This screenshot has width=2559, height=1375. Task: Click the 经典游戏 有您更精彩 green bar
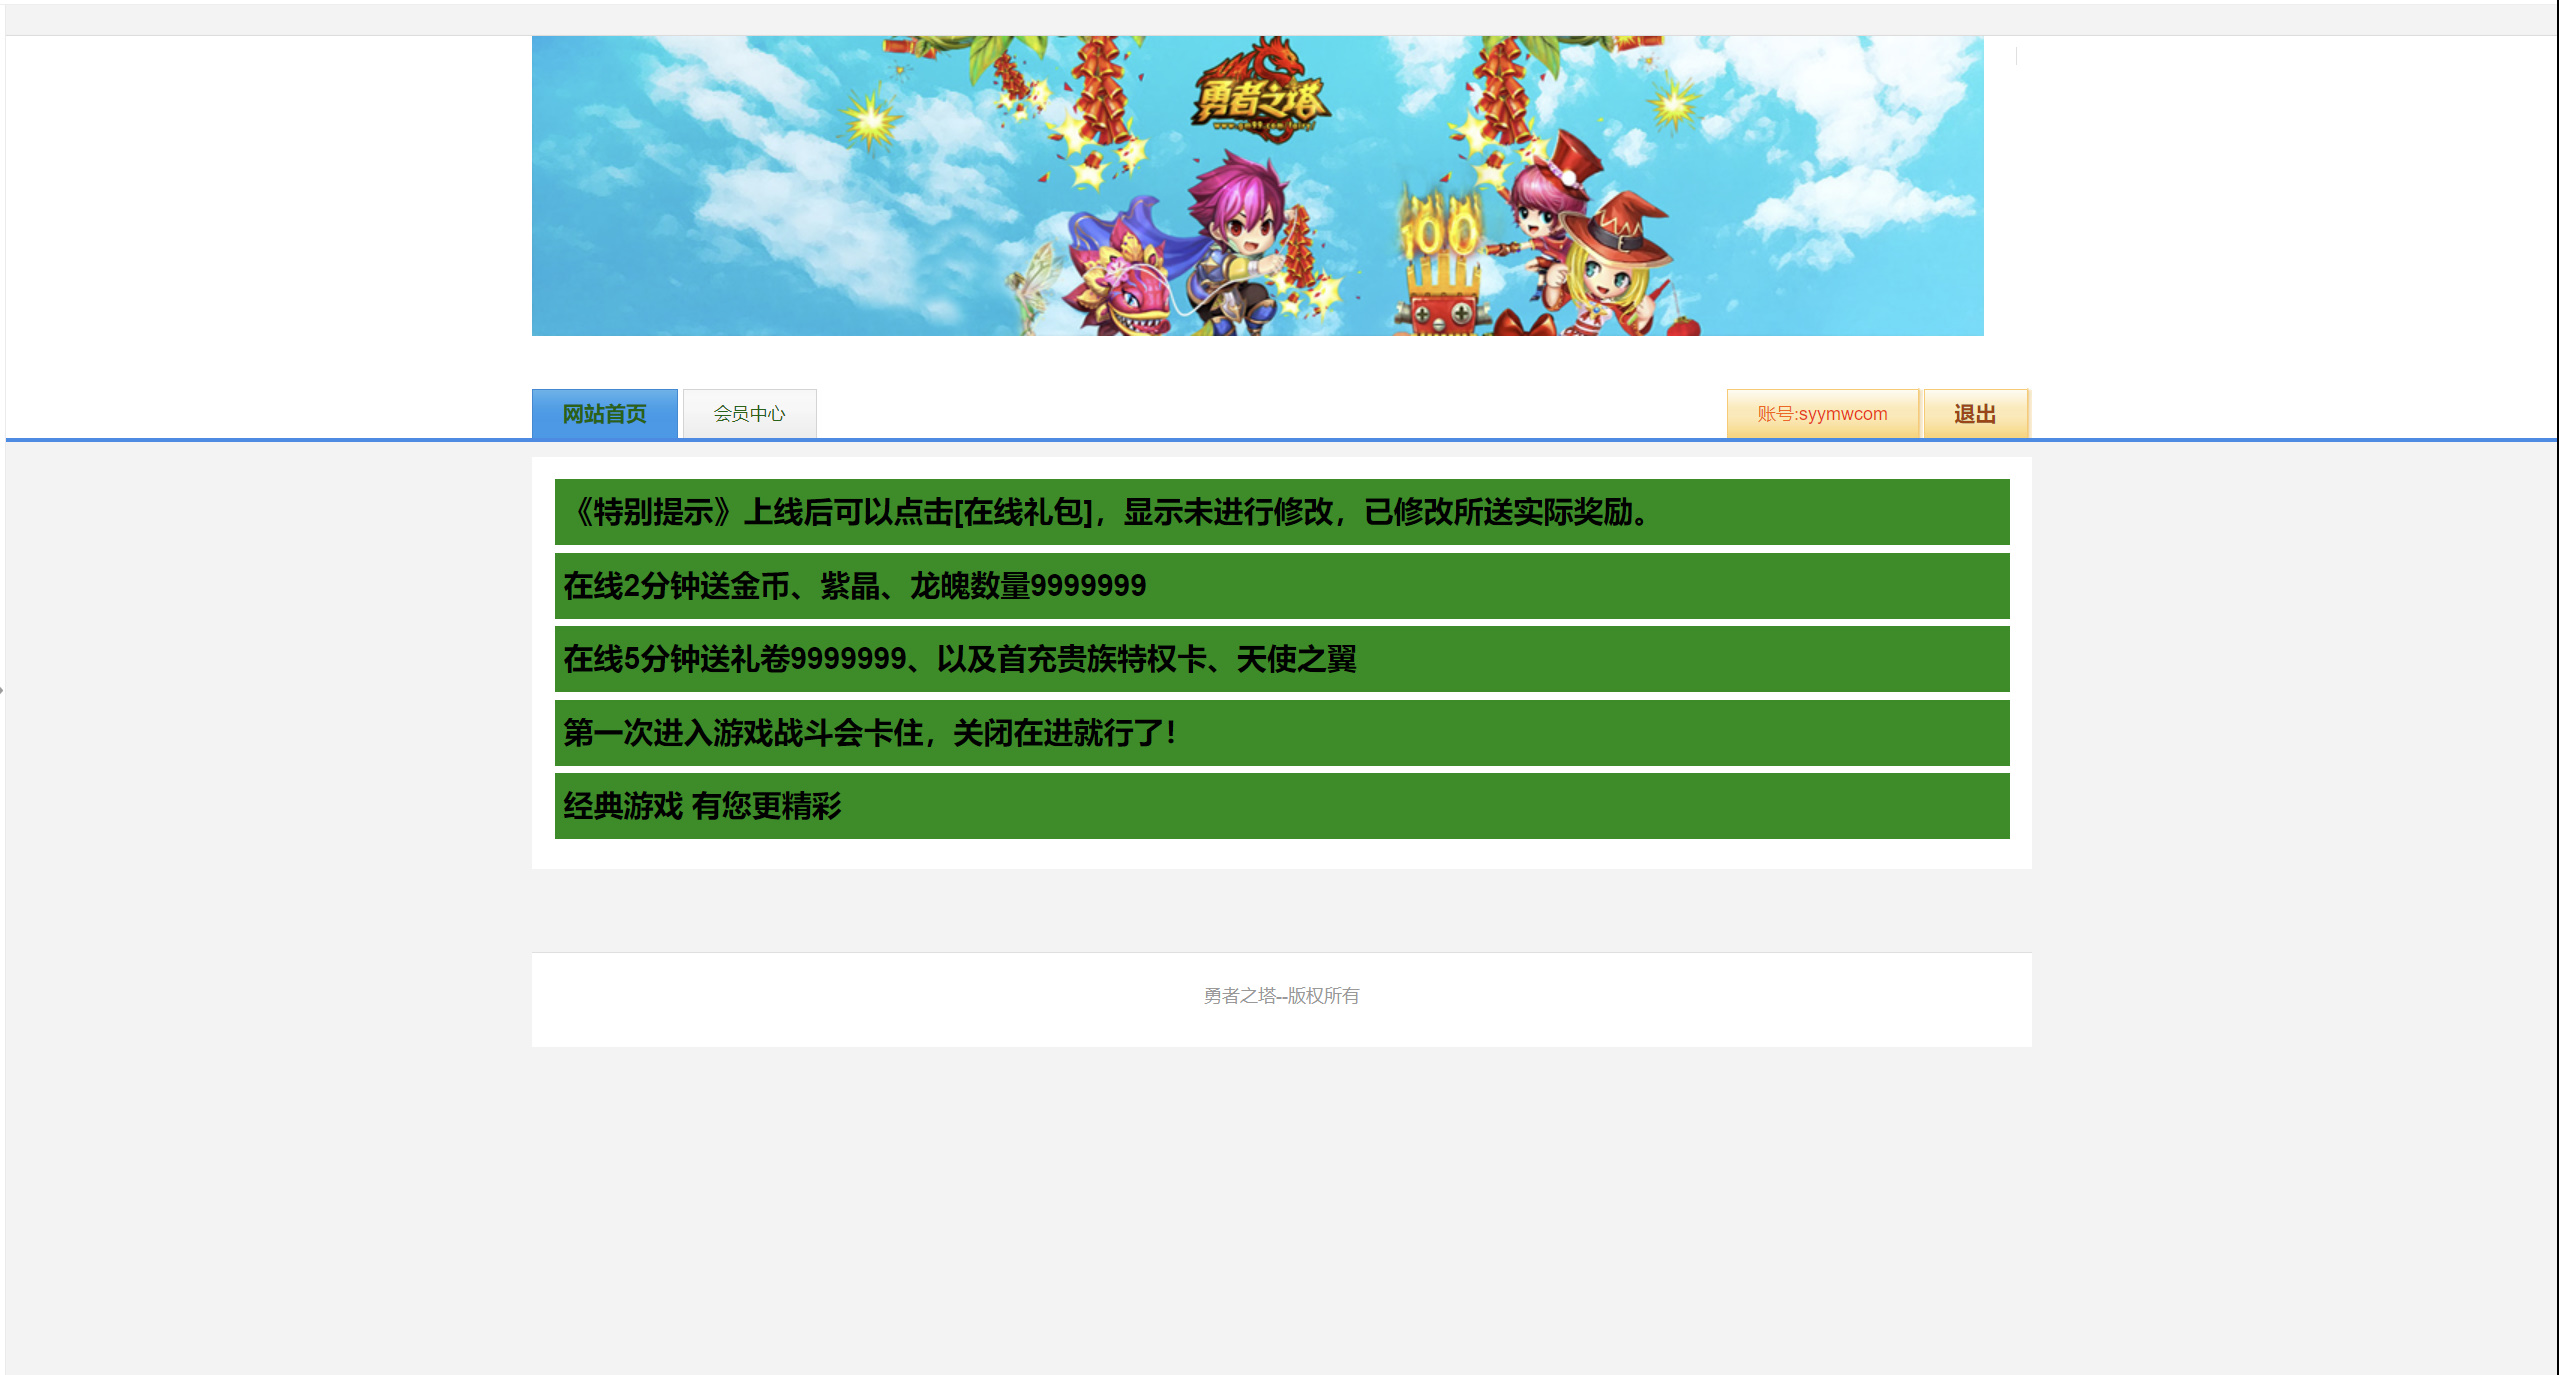(1281, 806)
